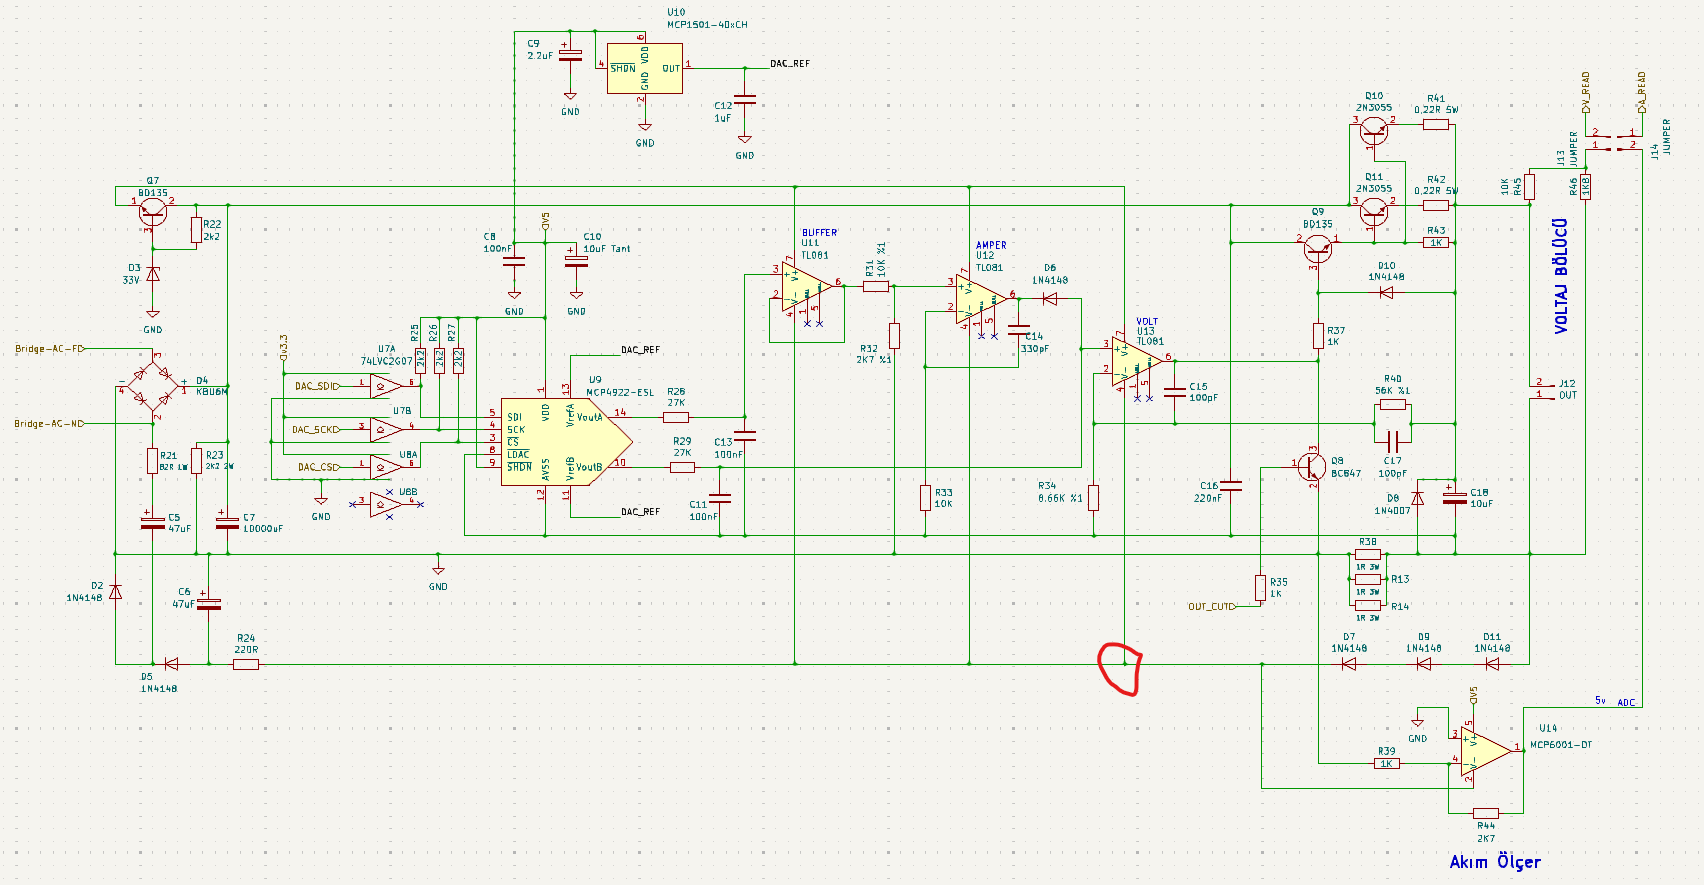Click the R39 1K resistor

(1386, 763)
